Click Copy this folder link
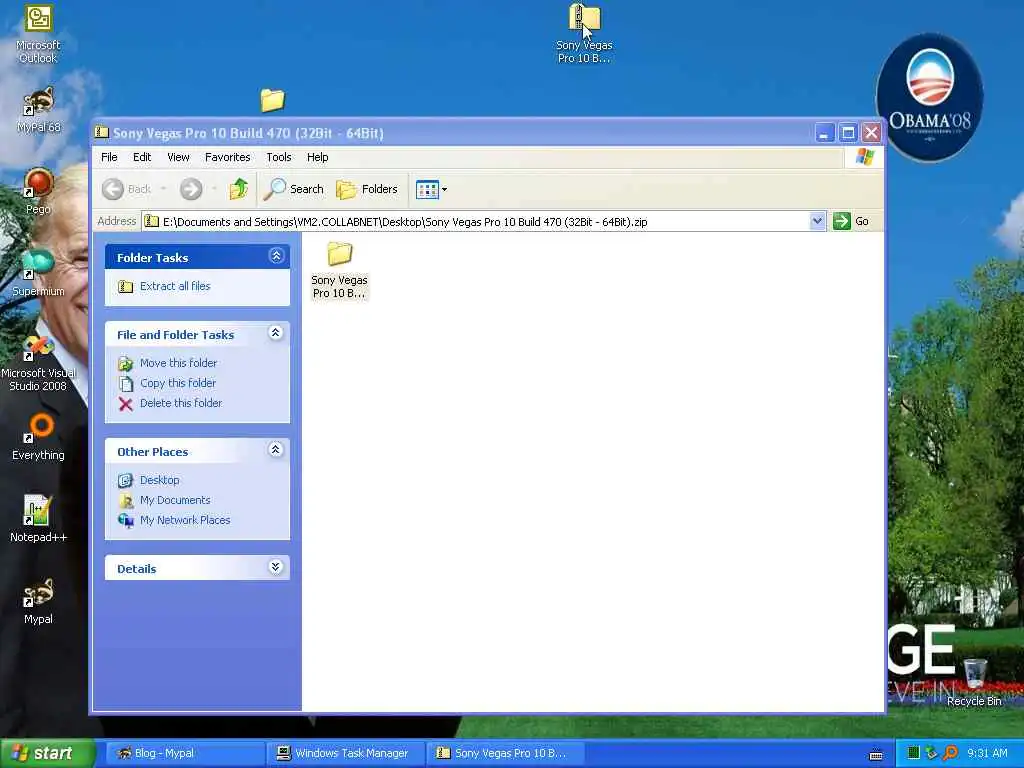 (178, 383)
